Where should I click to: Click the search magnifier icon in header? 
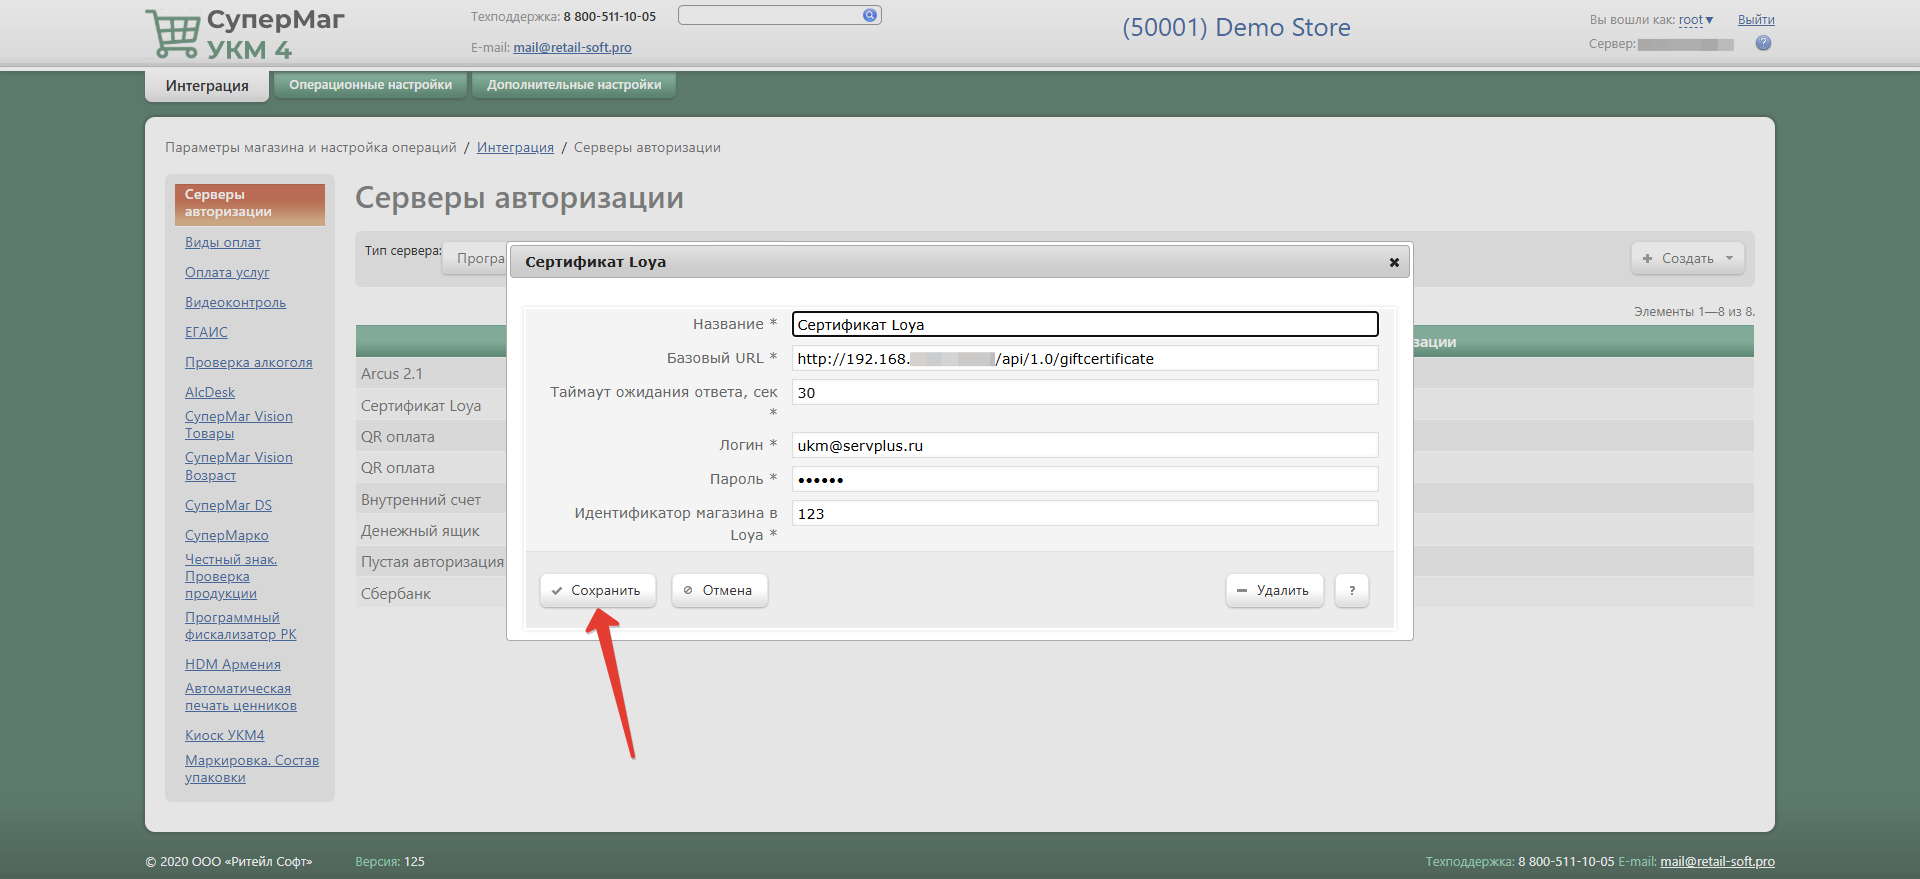869,15
